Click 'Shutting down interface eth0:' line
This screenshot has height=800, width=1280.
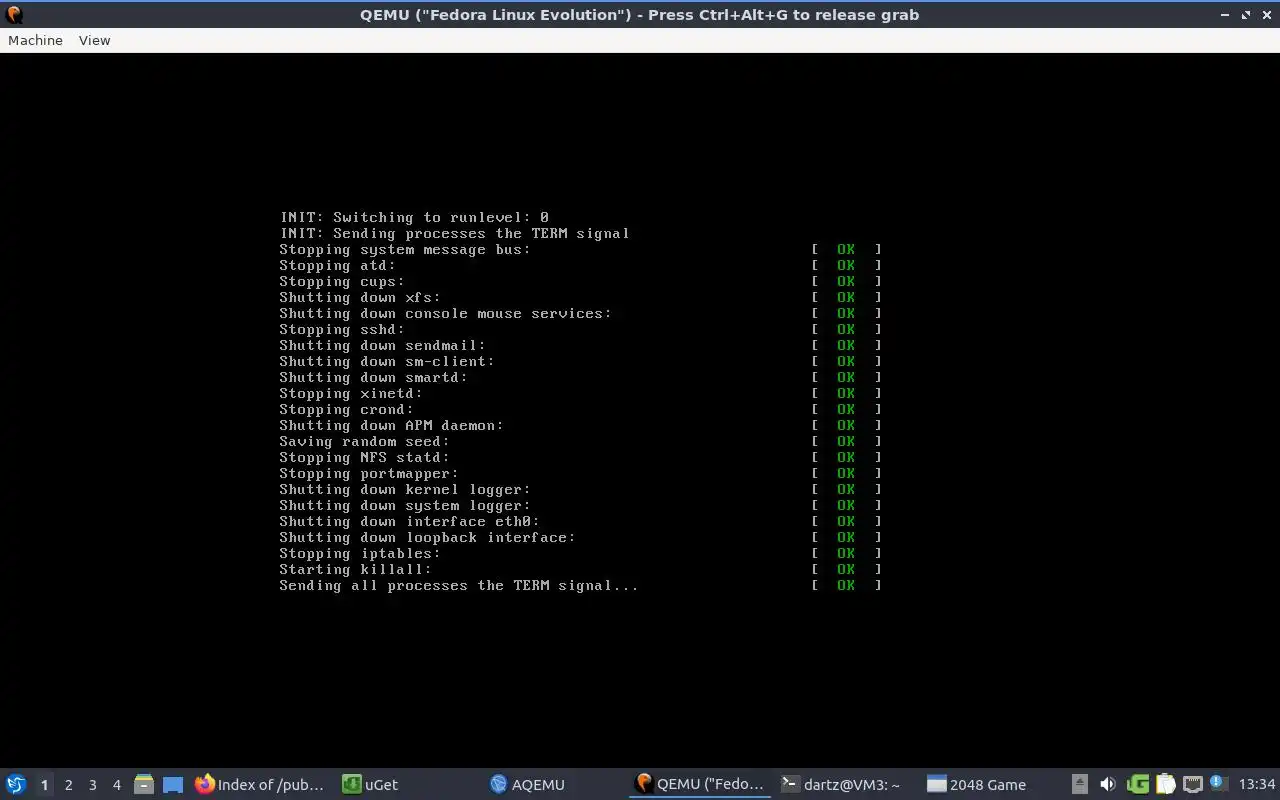coord(409,521)
